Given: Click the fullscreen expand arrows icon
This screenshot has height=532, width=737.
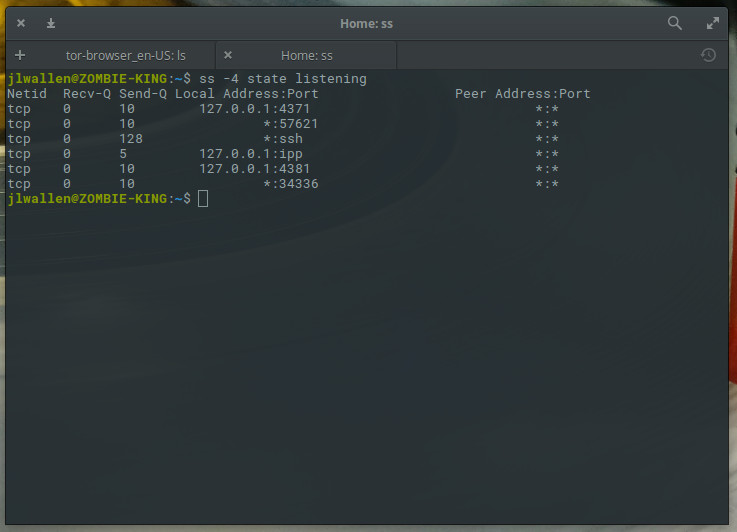Looking at the screenshot, I should click(x=713, y=22).
